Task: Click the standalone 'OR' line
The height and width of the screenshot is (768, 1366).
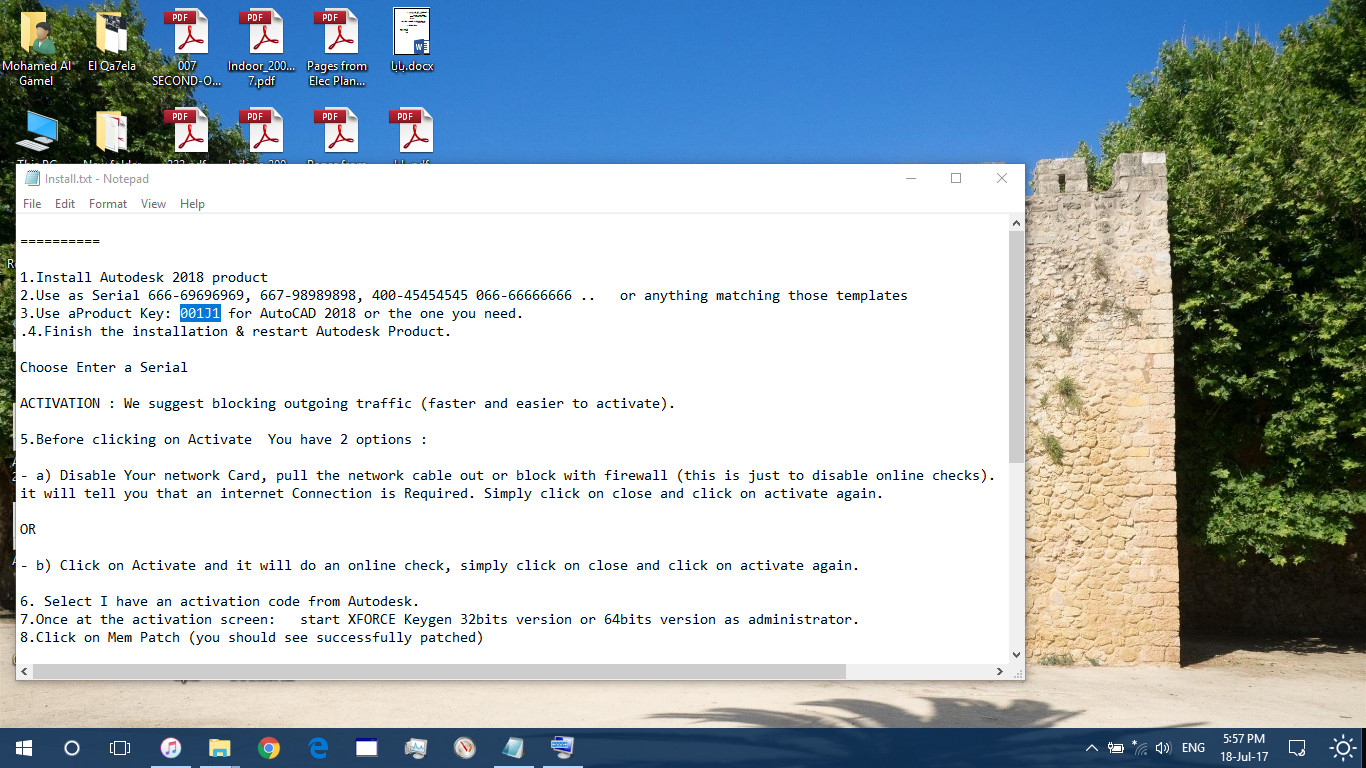Action: (x=28, y=529)
